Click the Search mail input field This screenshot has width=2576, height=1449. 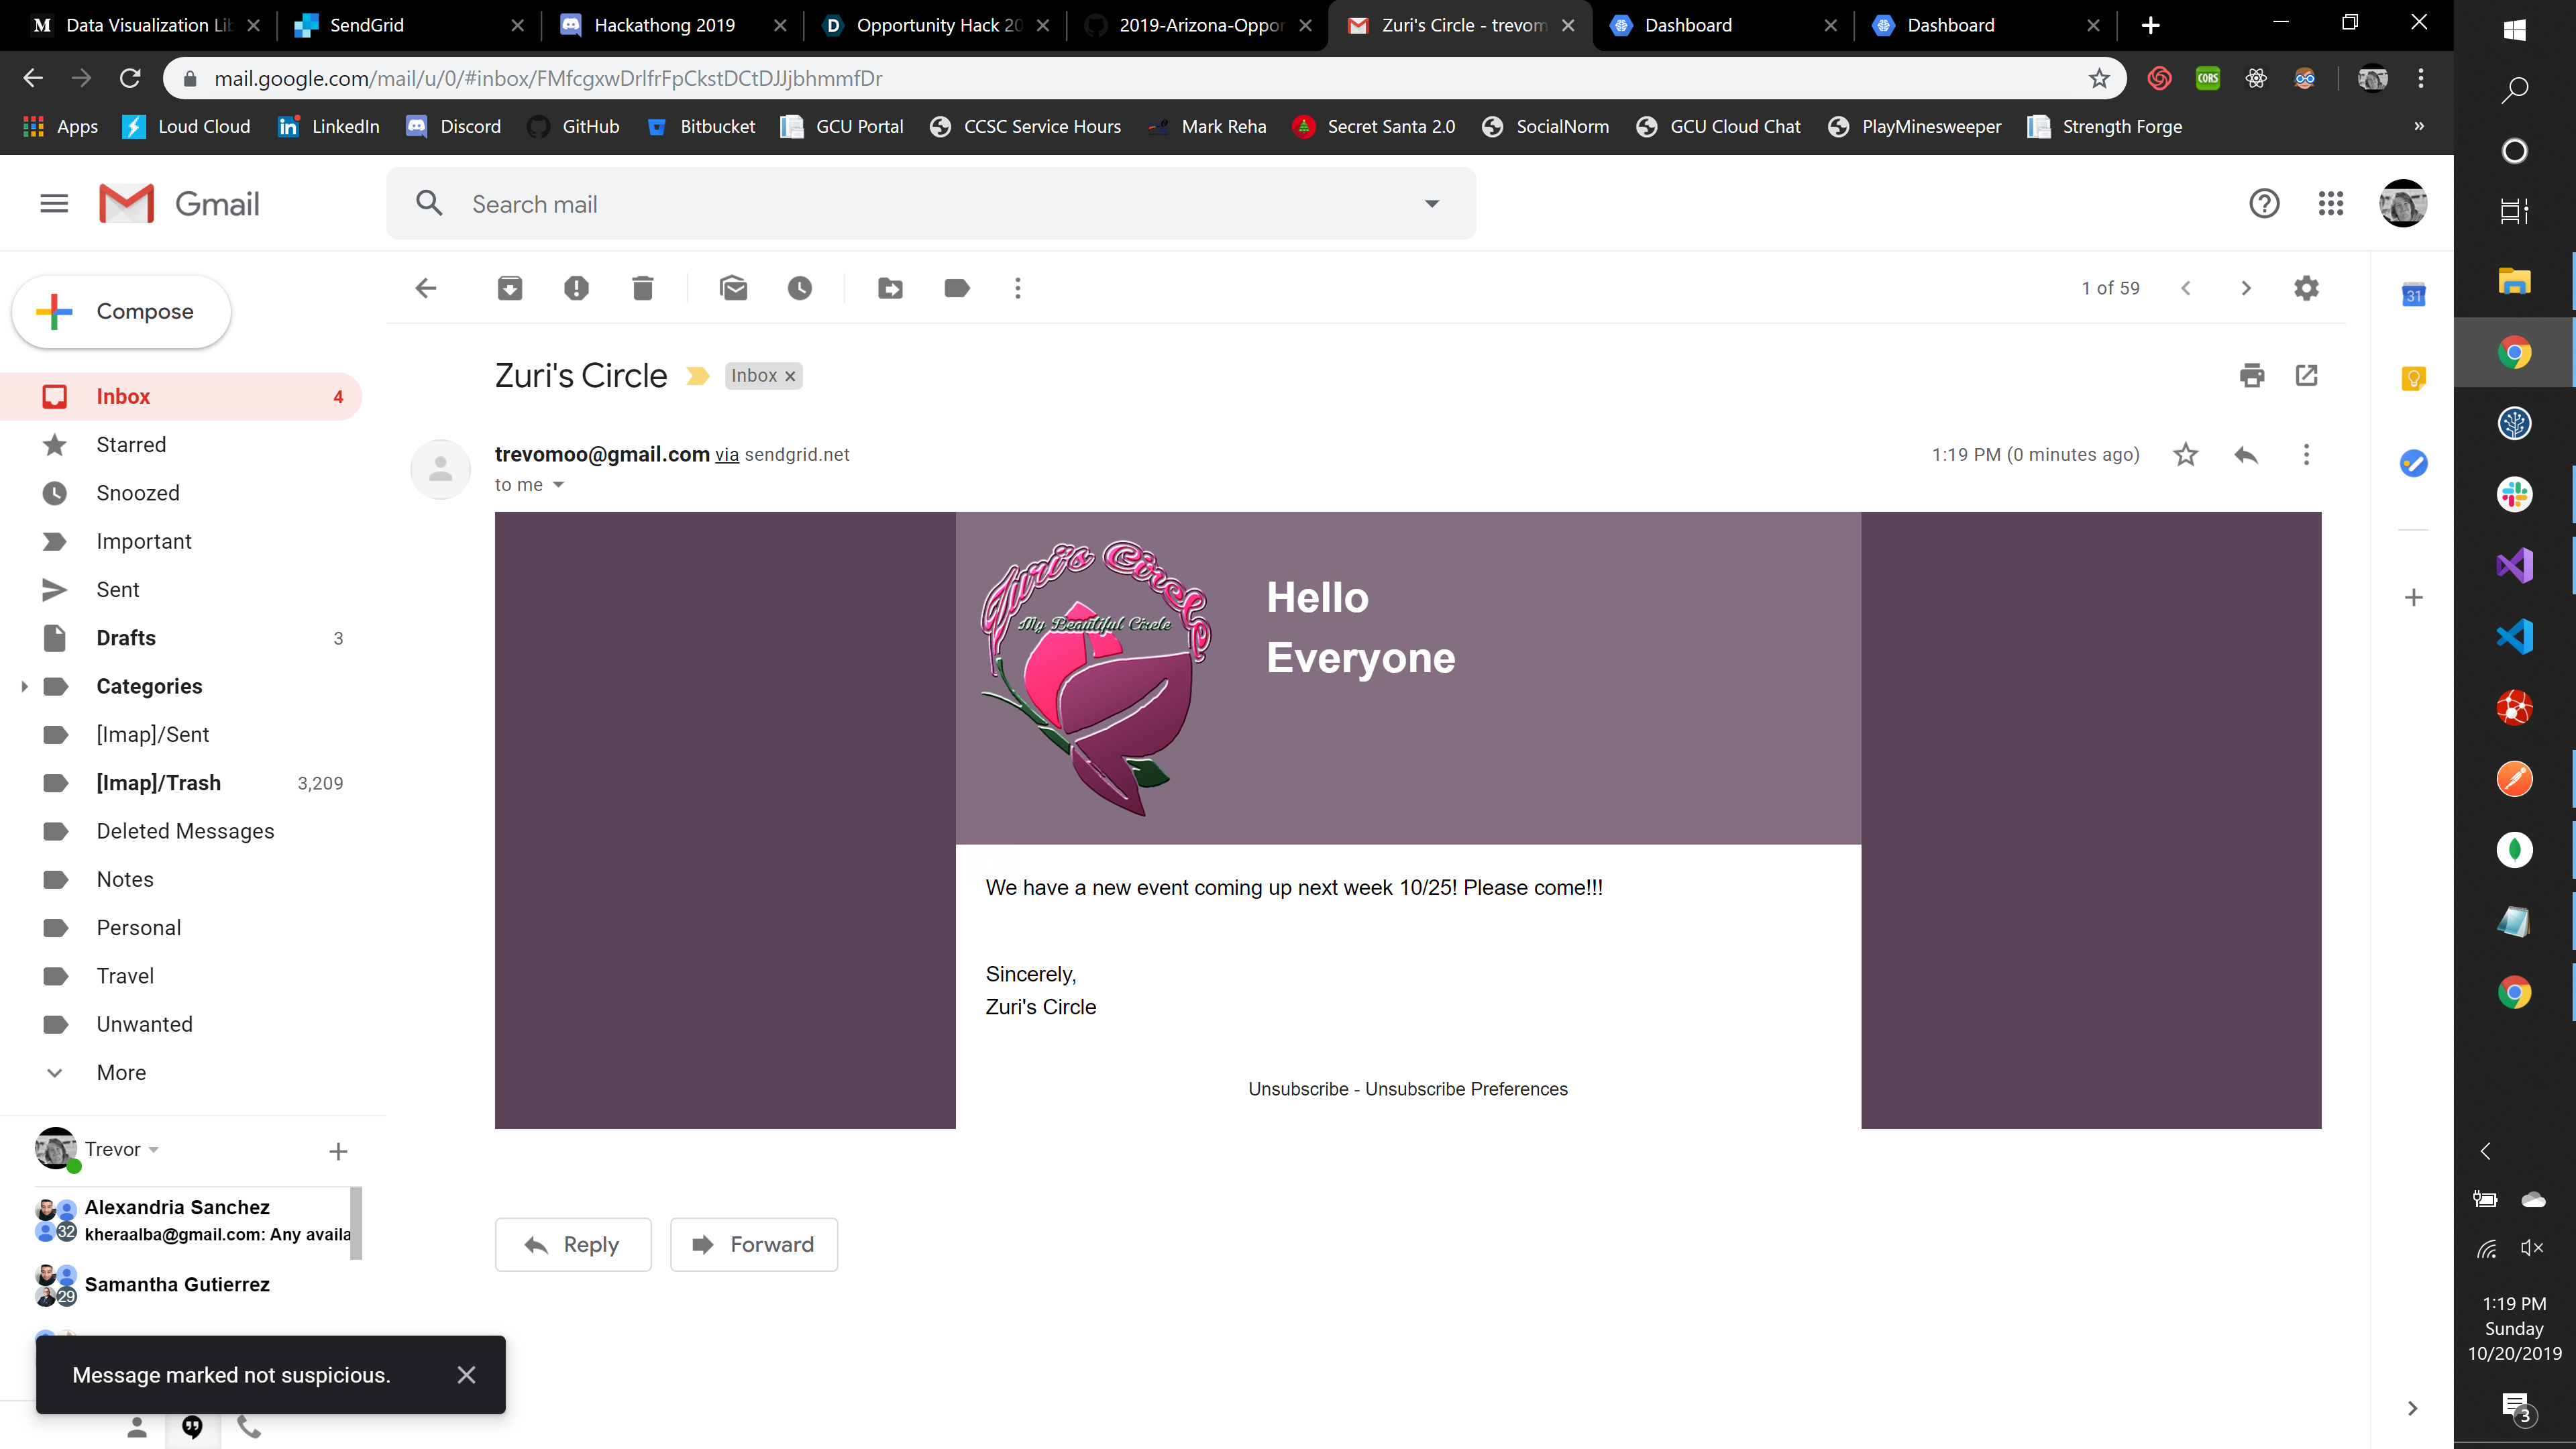(930, 204)
